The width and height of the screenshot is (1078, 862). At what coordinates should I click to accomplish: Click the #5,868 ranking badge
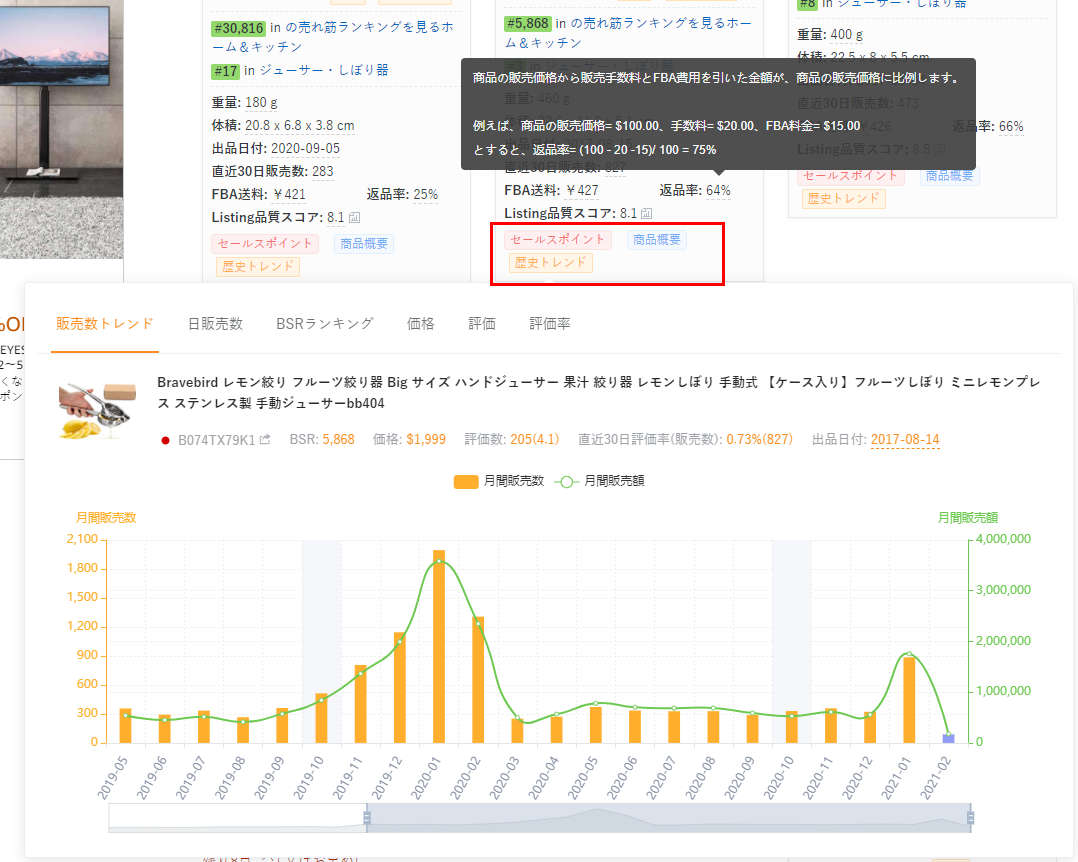pyautogui.click(x=527, y=24)
